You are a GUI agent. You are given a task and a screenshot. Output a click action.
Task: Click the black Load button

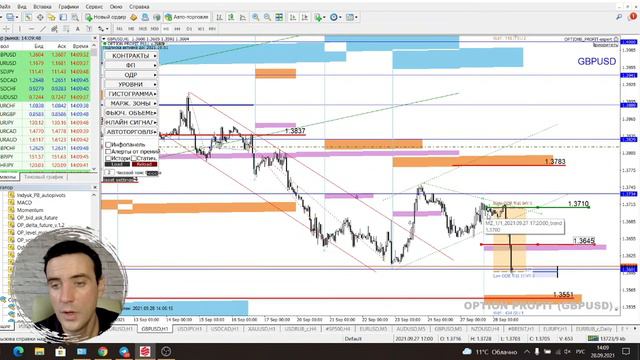tap(117, 164)
